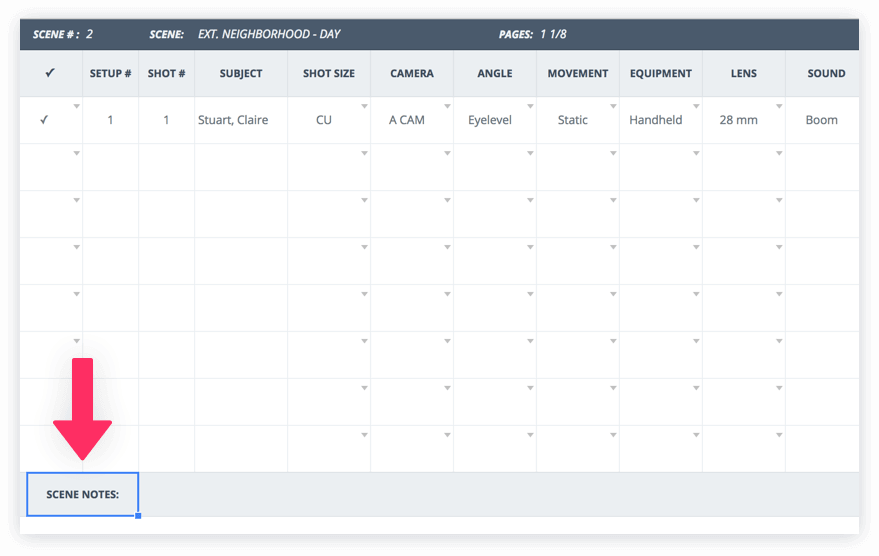Click the 'Static' movement value
The width and height of the screenshot is (879, 556).
(573, 120)
